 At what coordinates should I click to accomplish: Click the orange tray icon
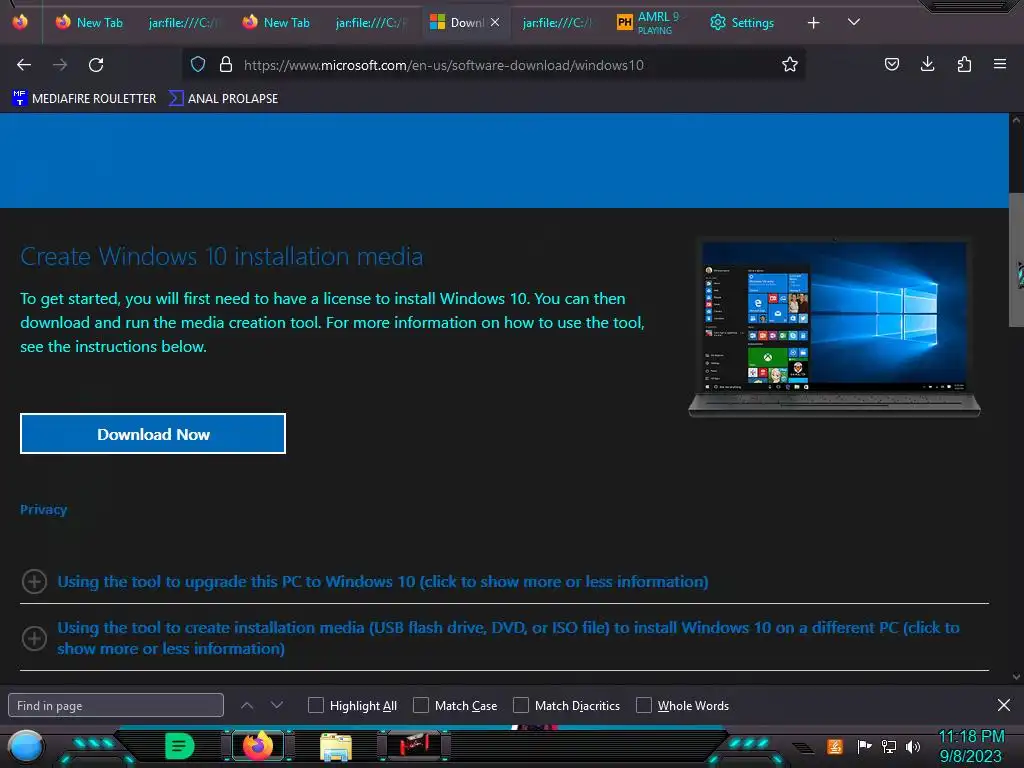tap(835, 746)
